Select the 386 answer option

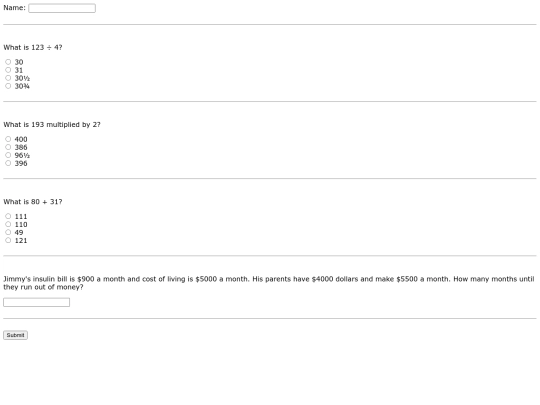pyautogui.click(x=8, y=147)
